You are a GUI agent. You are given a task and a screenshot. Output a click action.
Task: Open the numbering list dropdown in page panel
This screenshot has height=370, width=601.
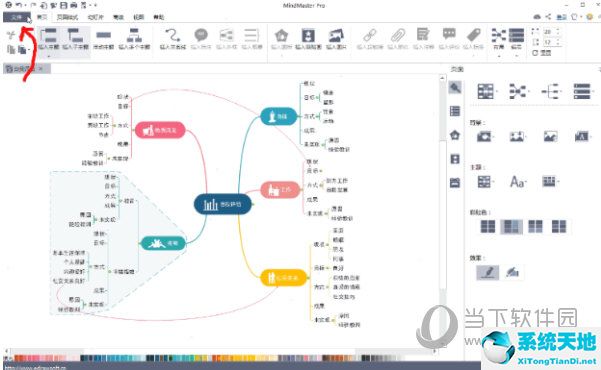coord(584,91)
